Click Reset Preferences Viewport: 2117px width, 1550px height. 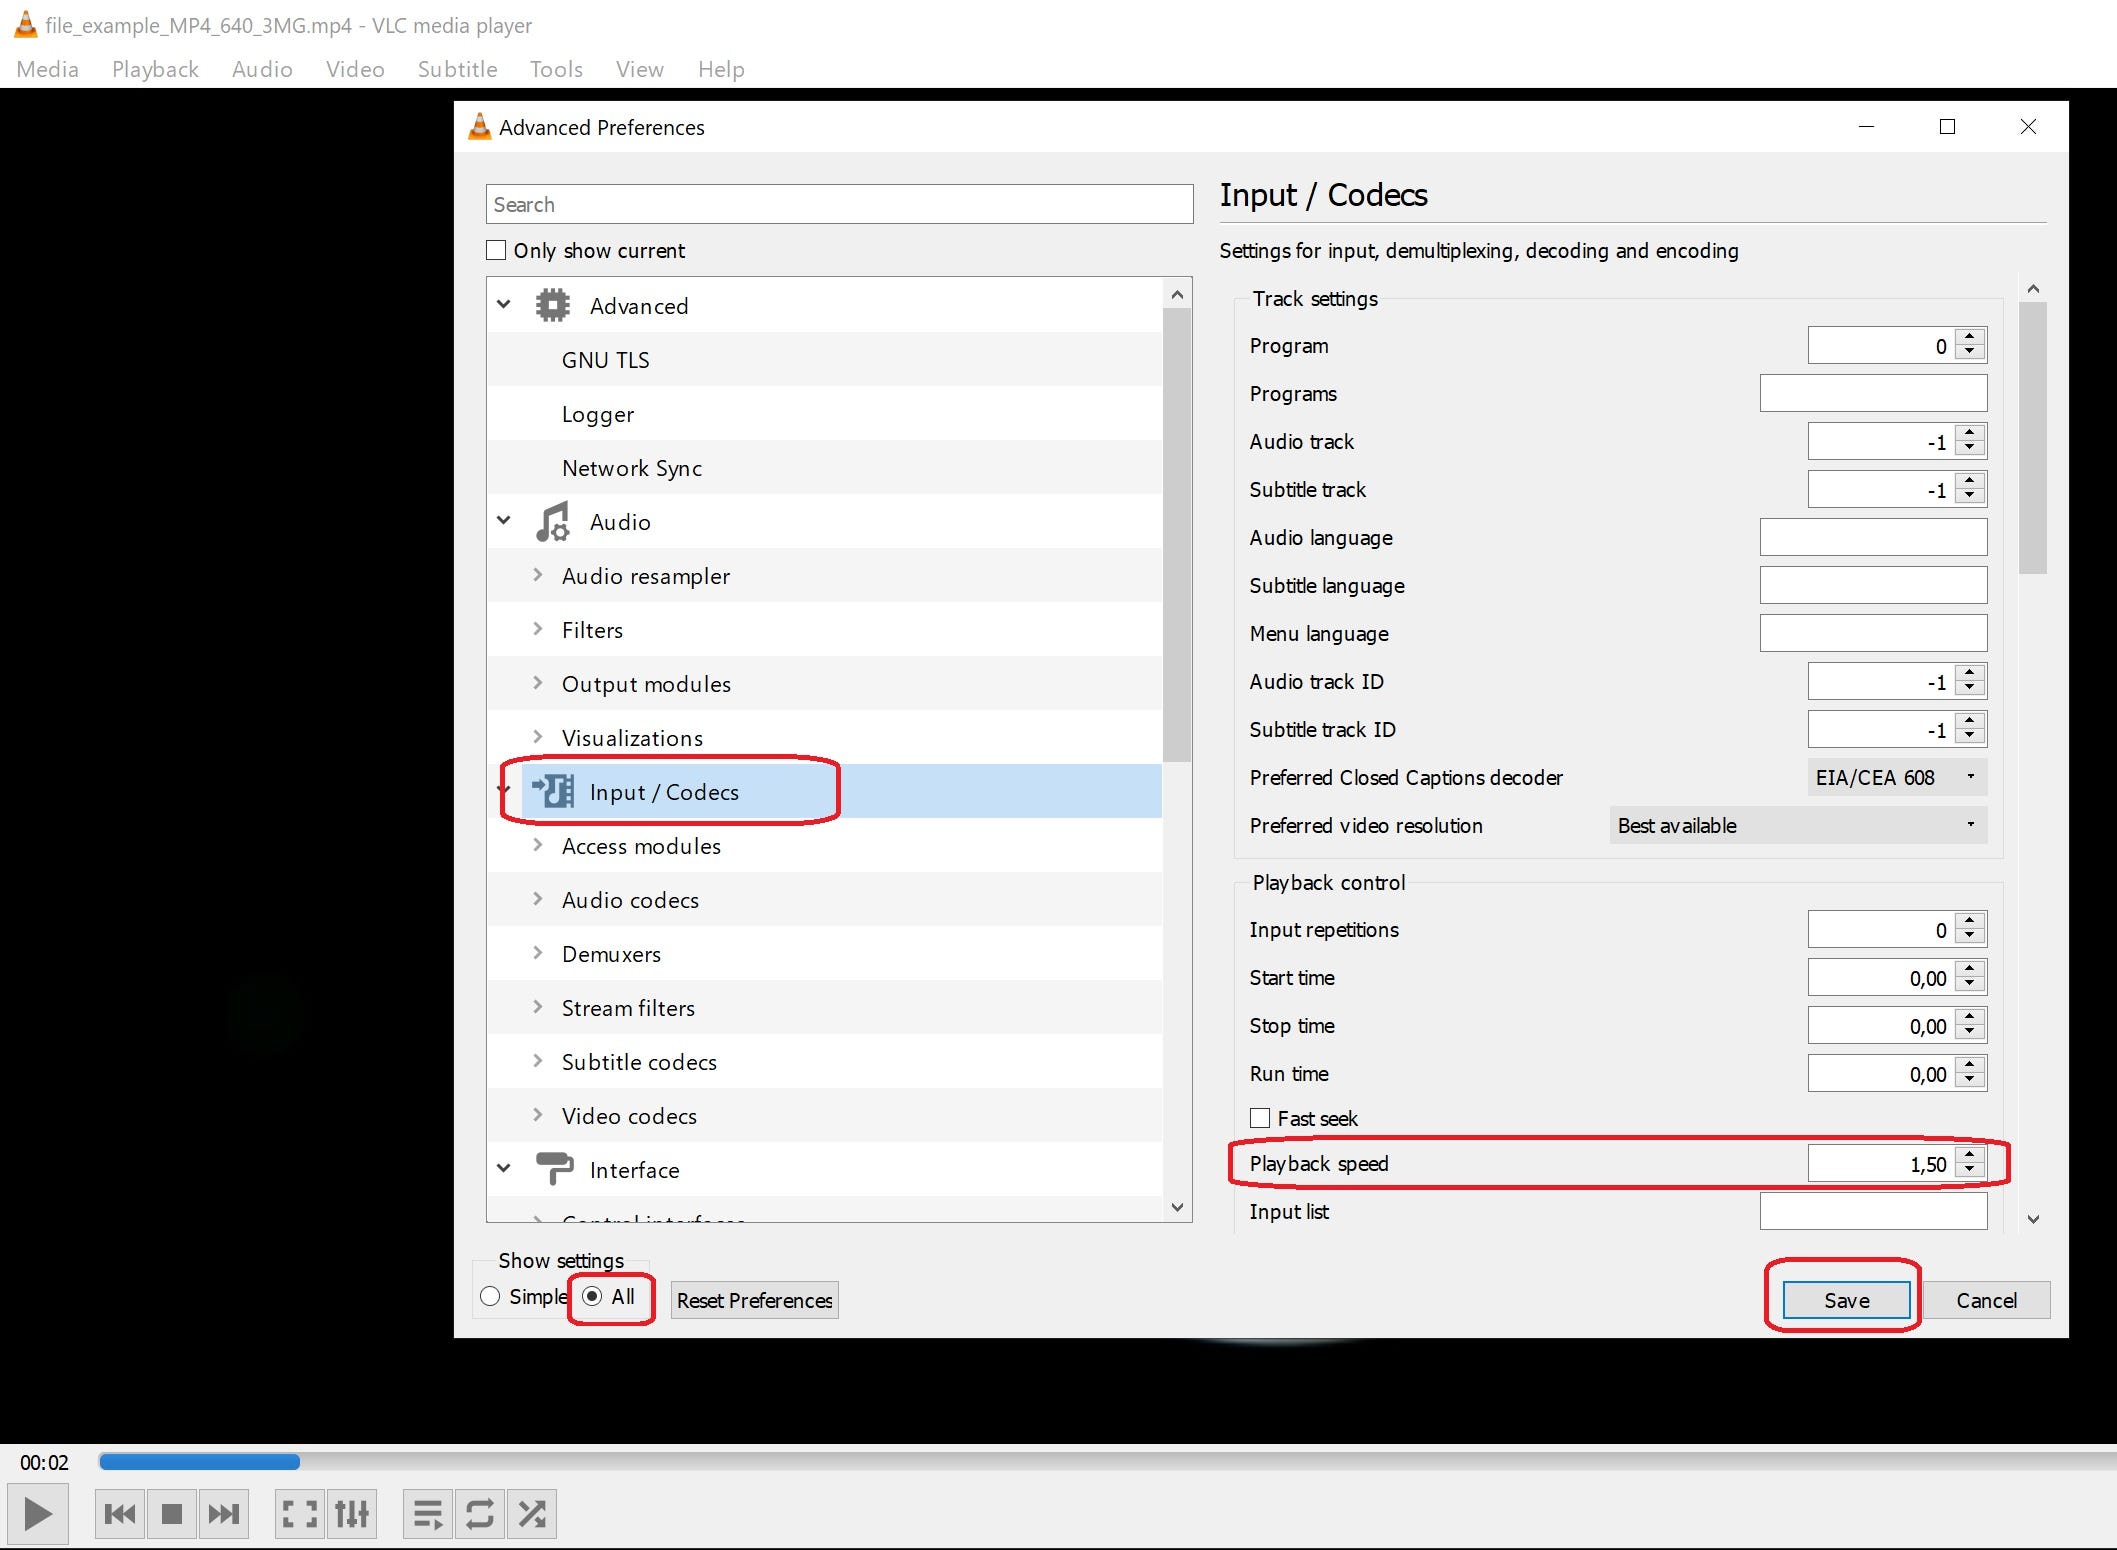tap(753, 1300)
